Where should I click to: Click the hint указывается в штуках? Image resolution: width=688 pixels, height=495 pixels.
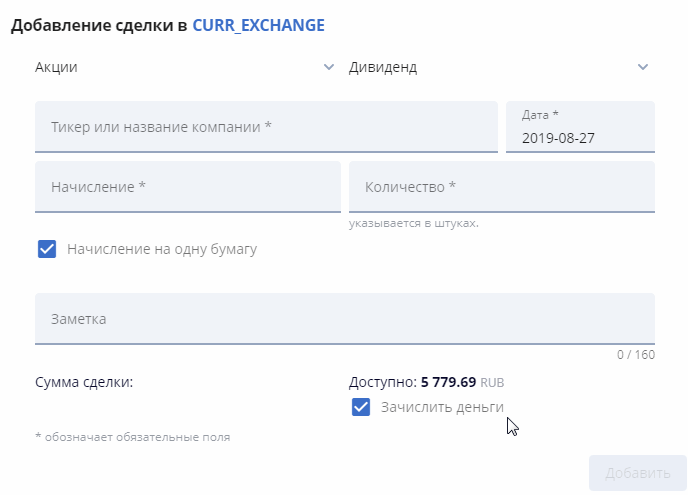[x=414, y=223]
